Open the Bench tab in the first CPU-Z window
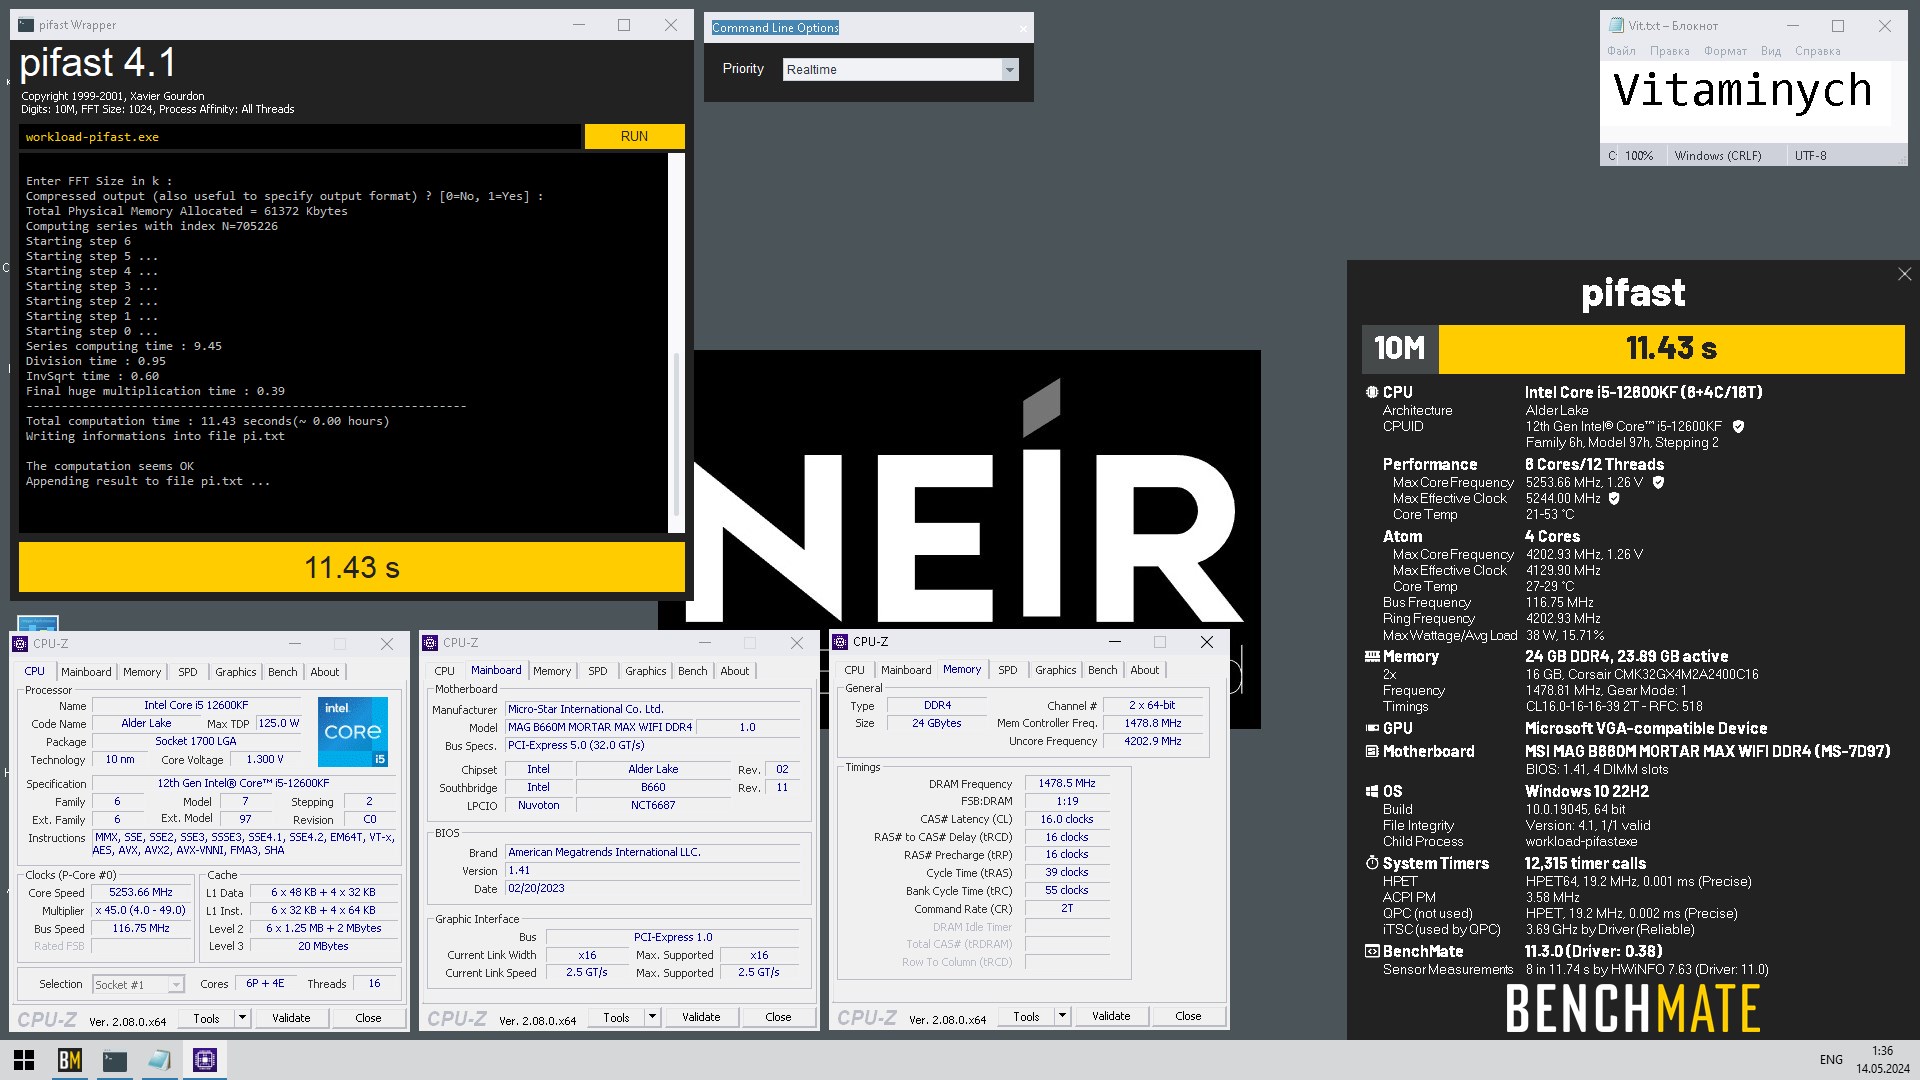1920x1080 pixels. click(282, 672)
